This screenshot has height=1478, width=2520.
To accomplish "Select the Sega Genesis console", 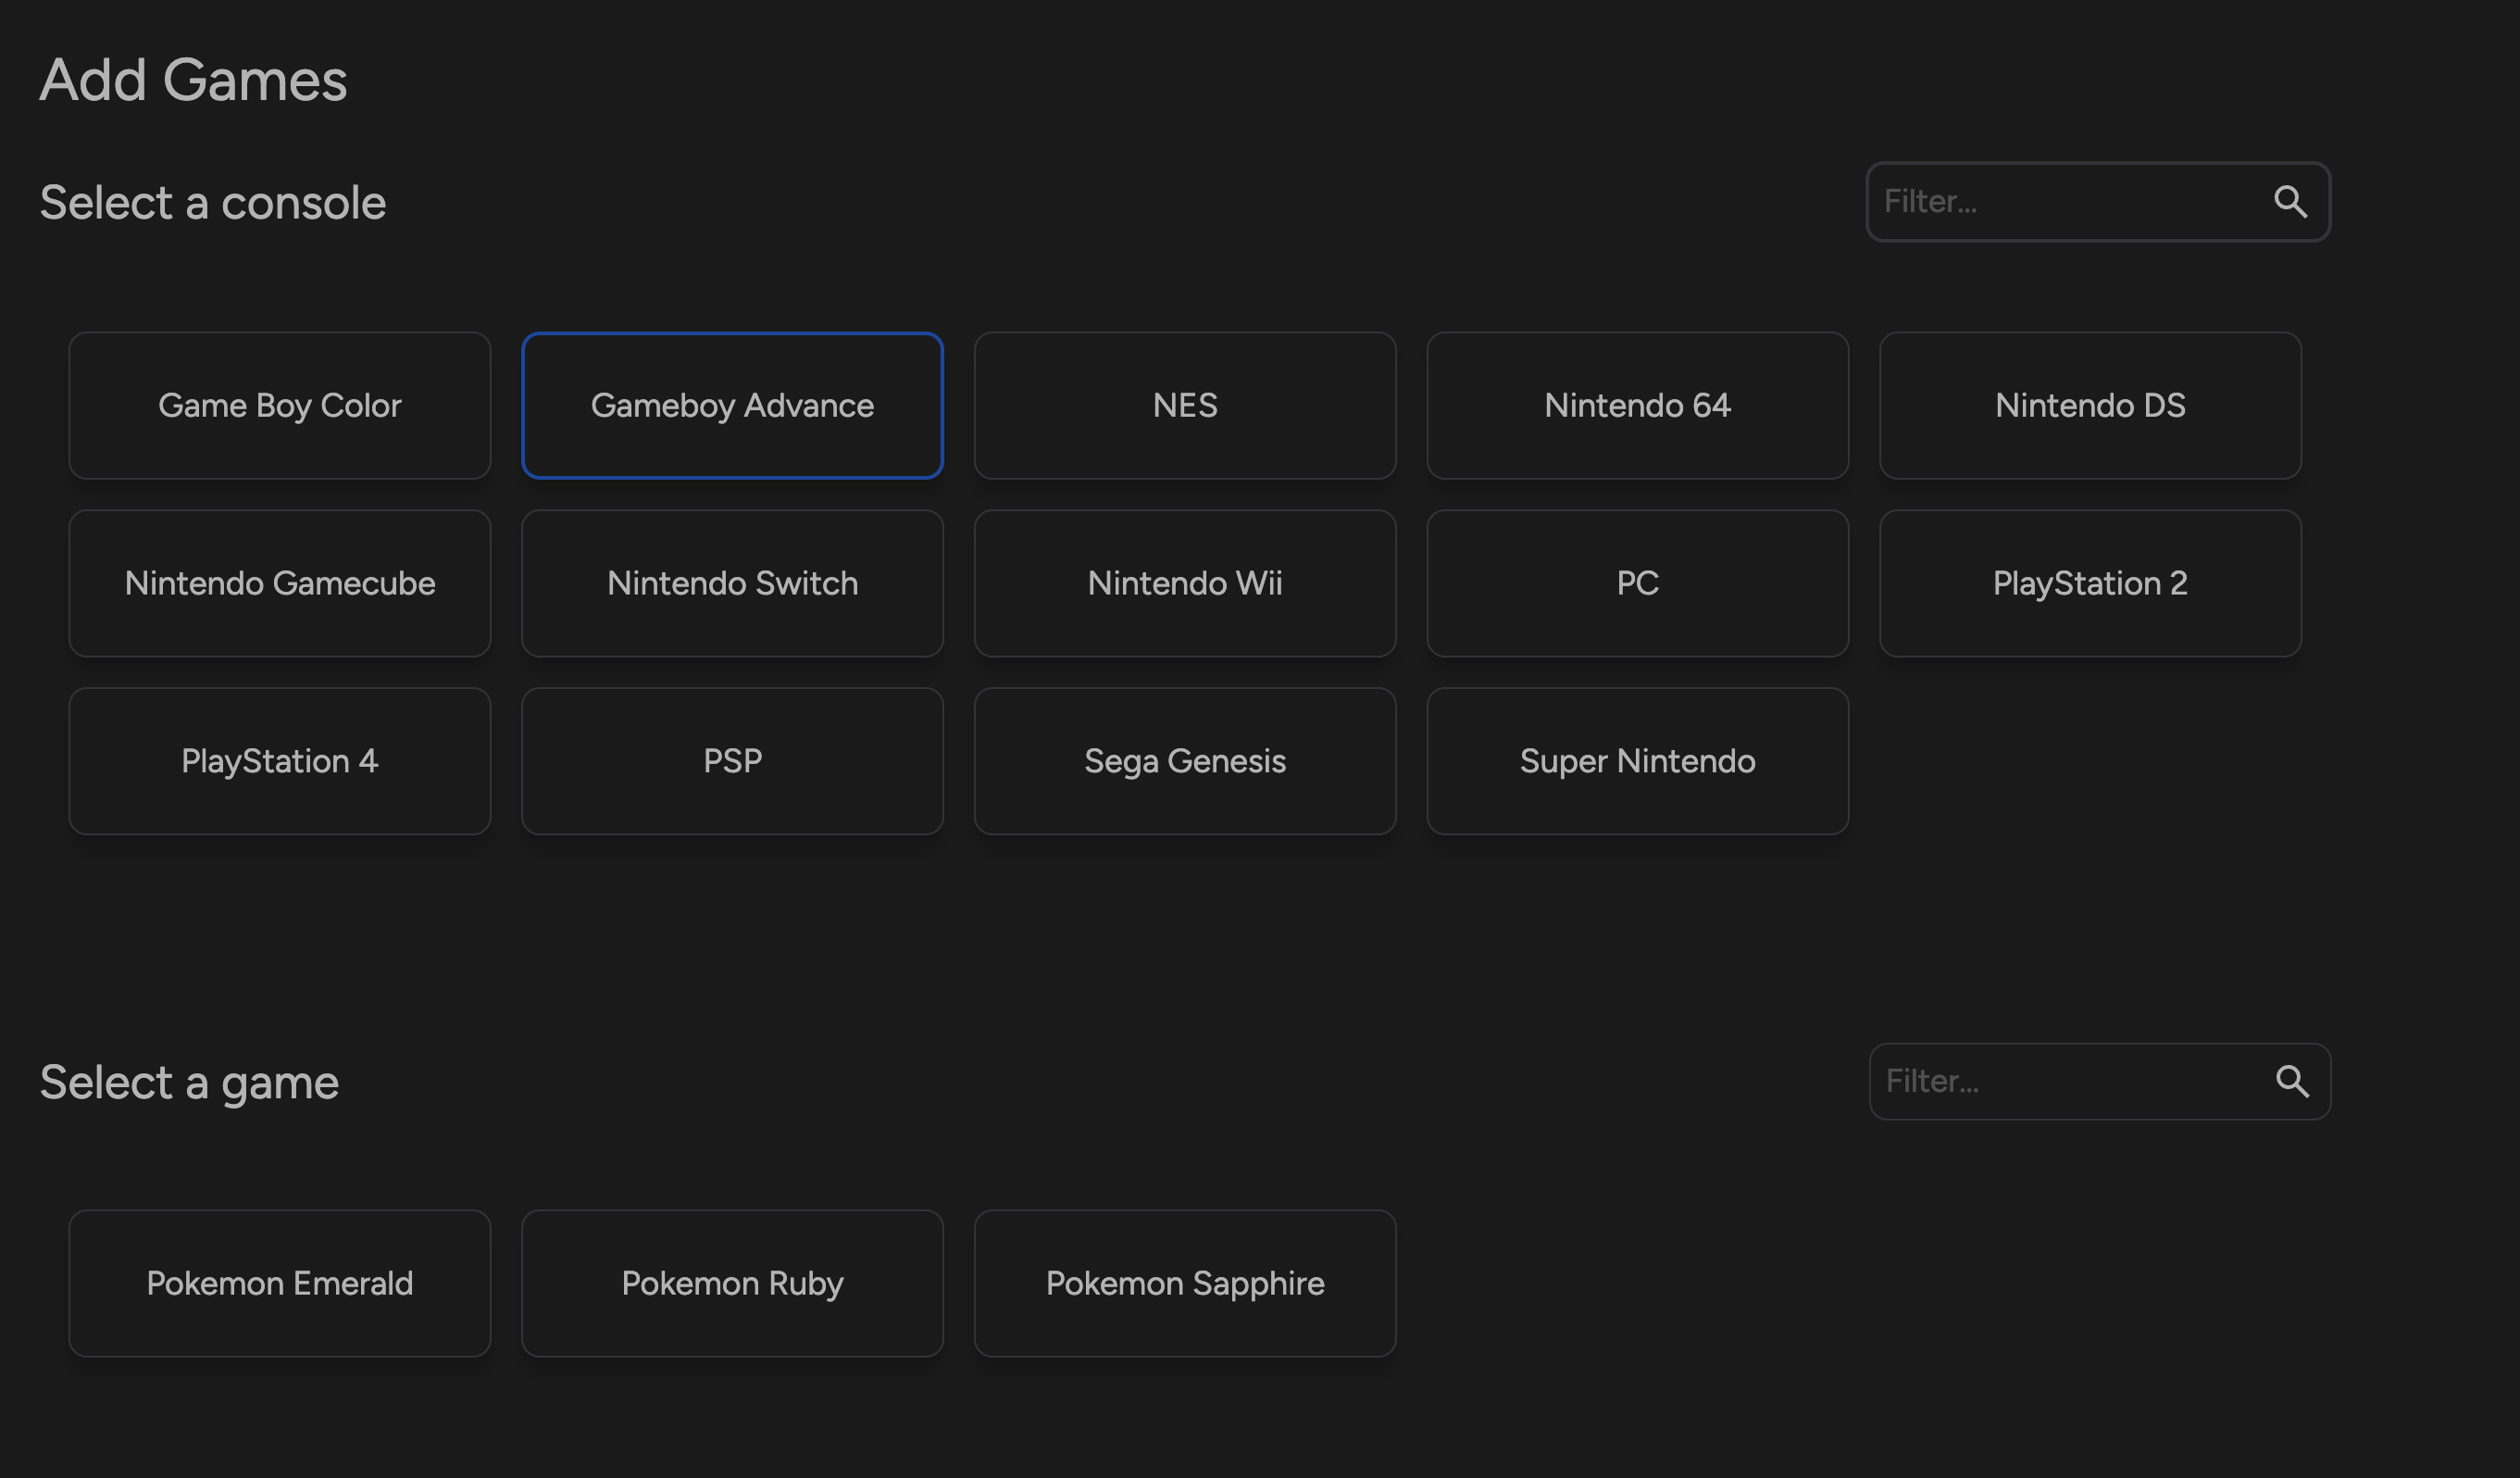I will (1185, 761).
